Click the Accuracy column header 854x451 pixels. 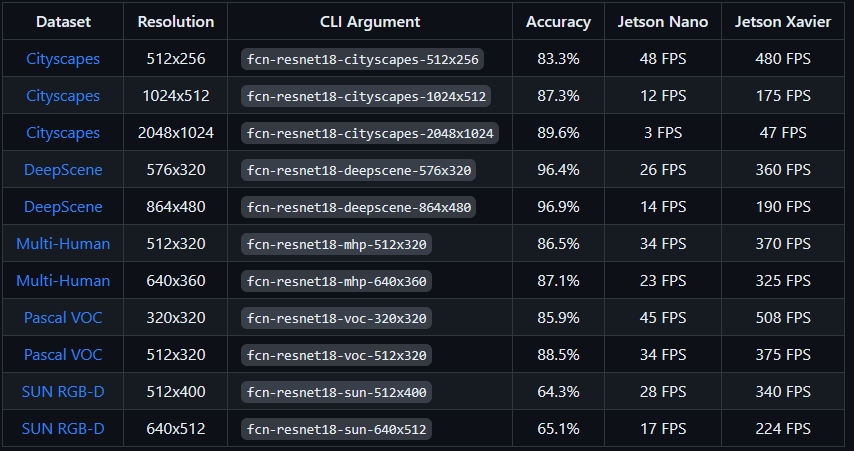click(558, 21)
